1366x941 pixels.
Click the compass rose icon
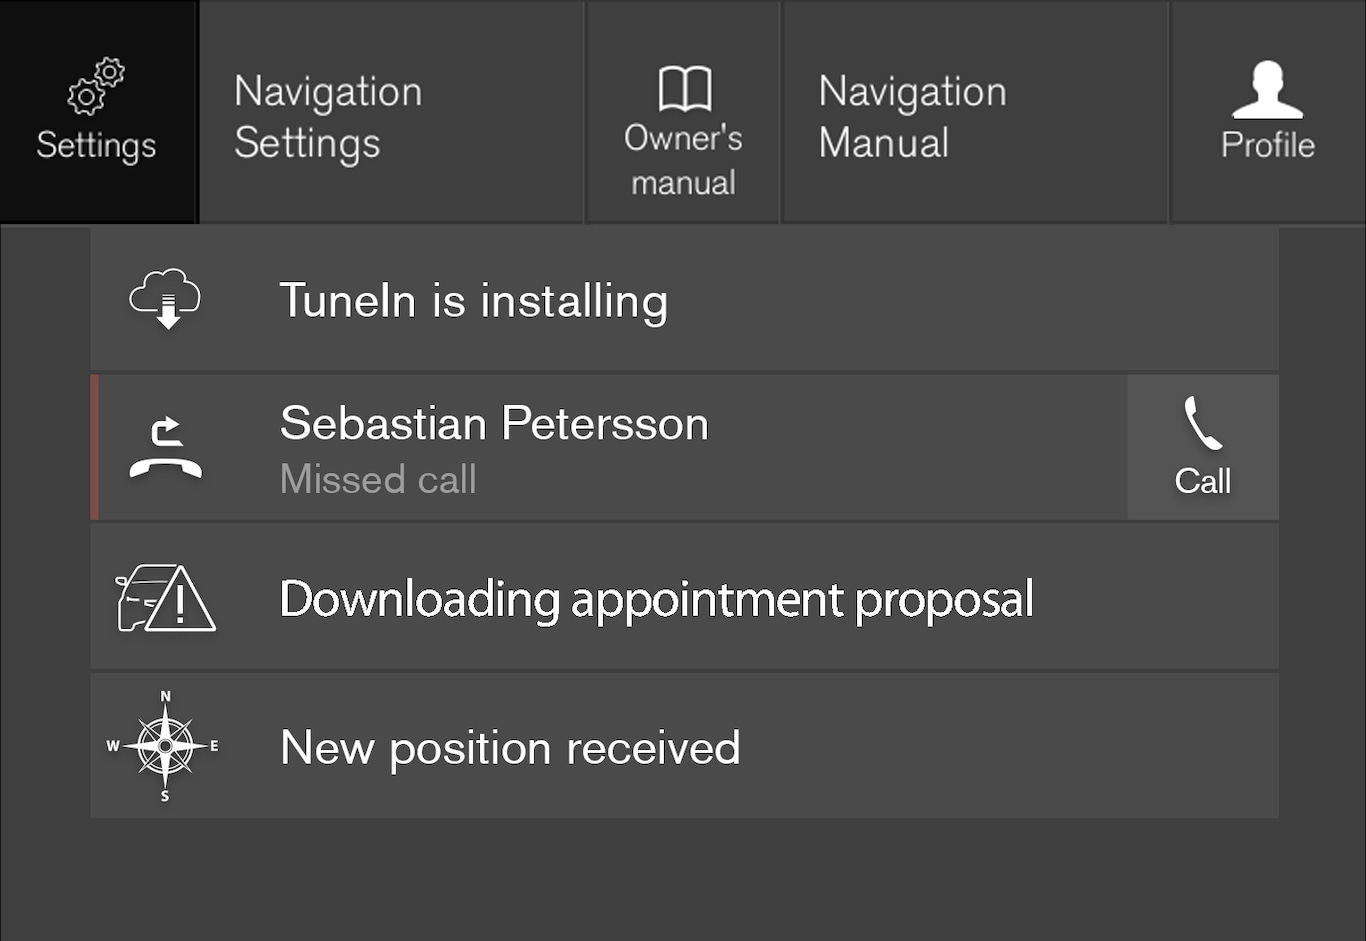(165, 746)
